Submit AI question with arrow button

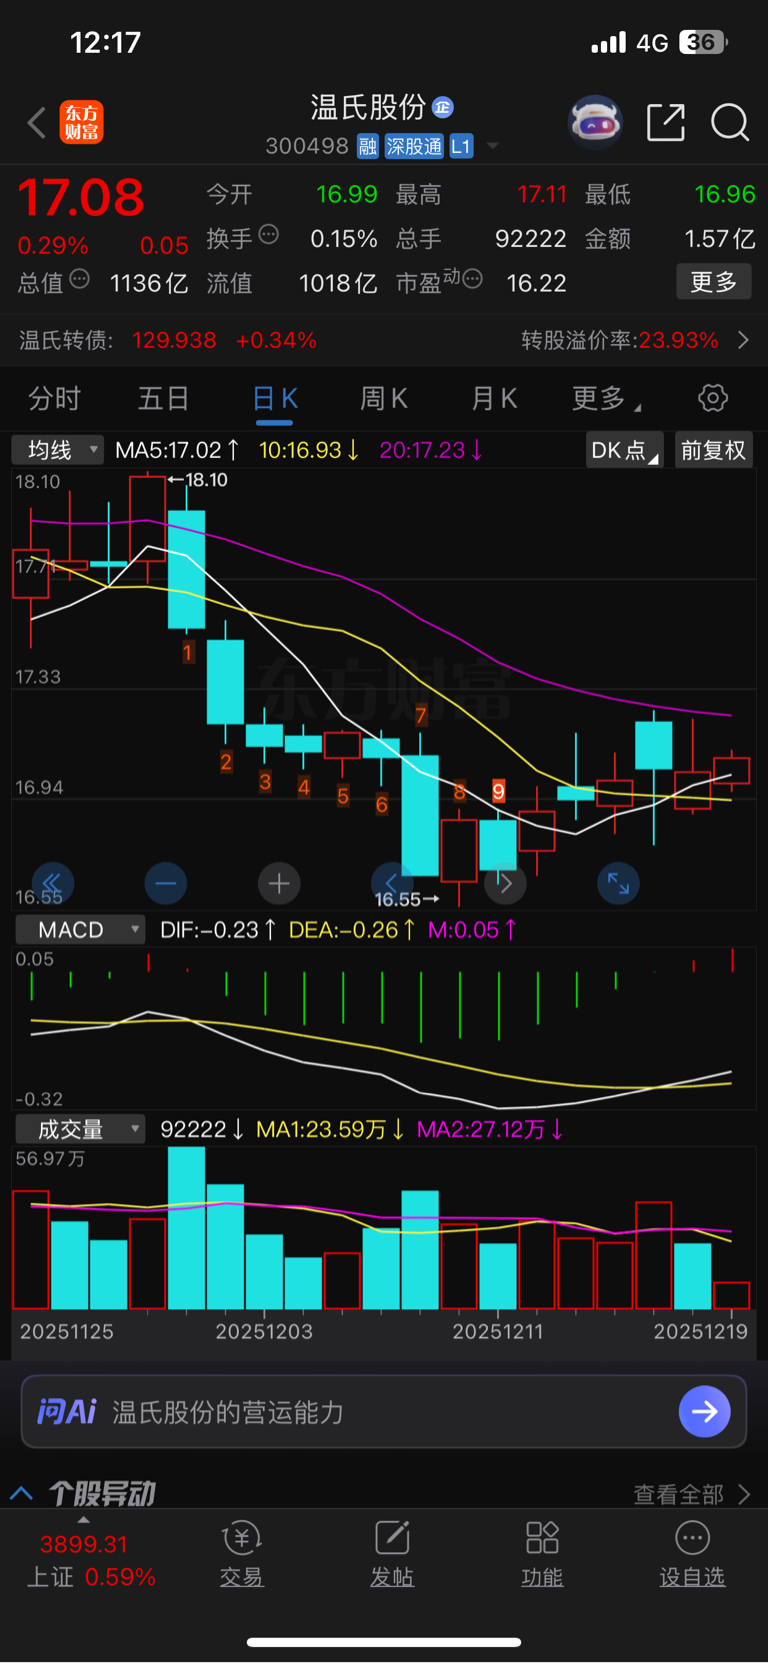pos(704,1411)
